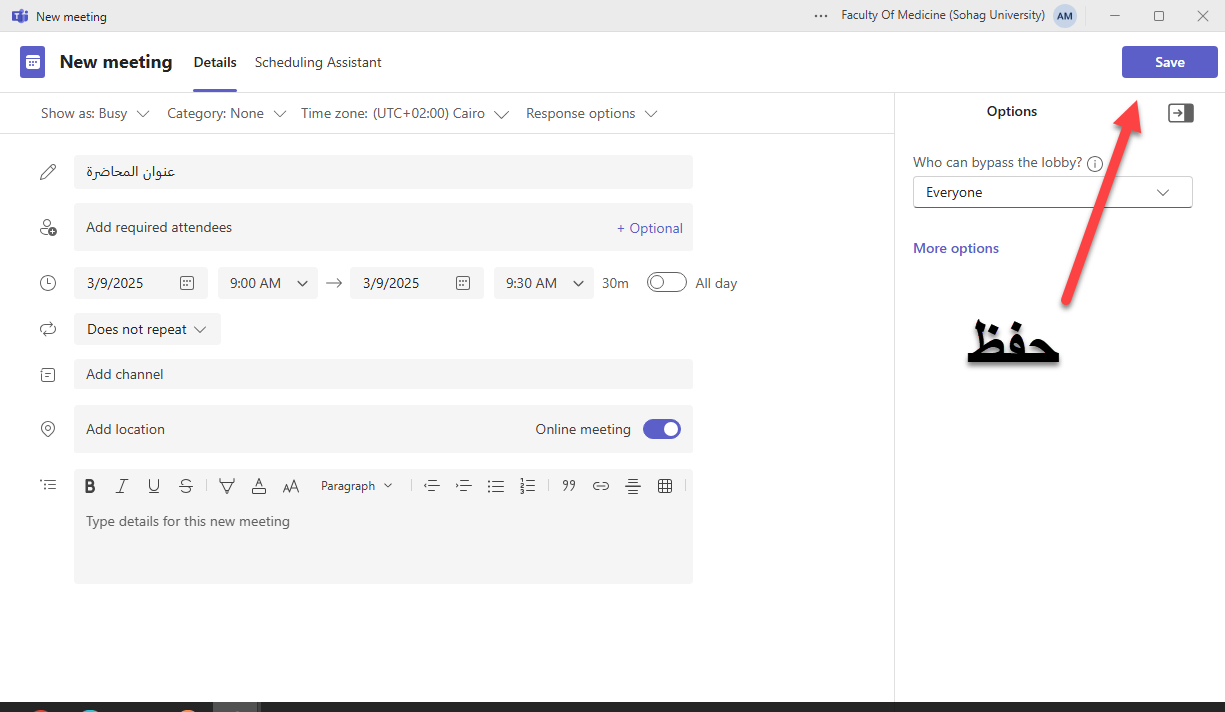Open the start time 9:00 AM dropdown
The image size is (1225, 712).
click(268, 283)
